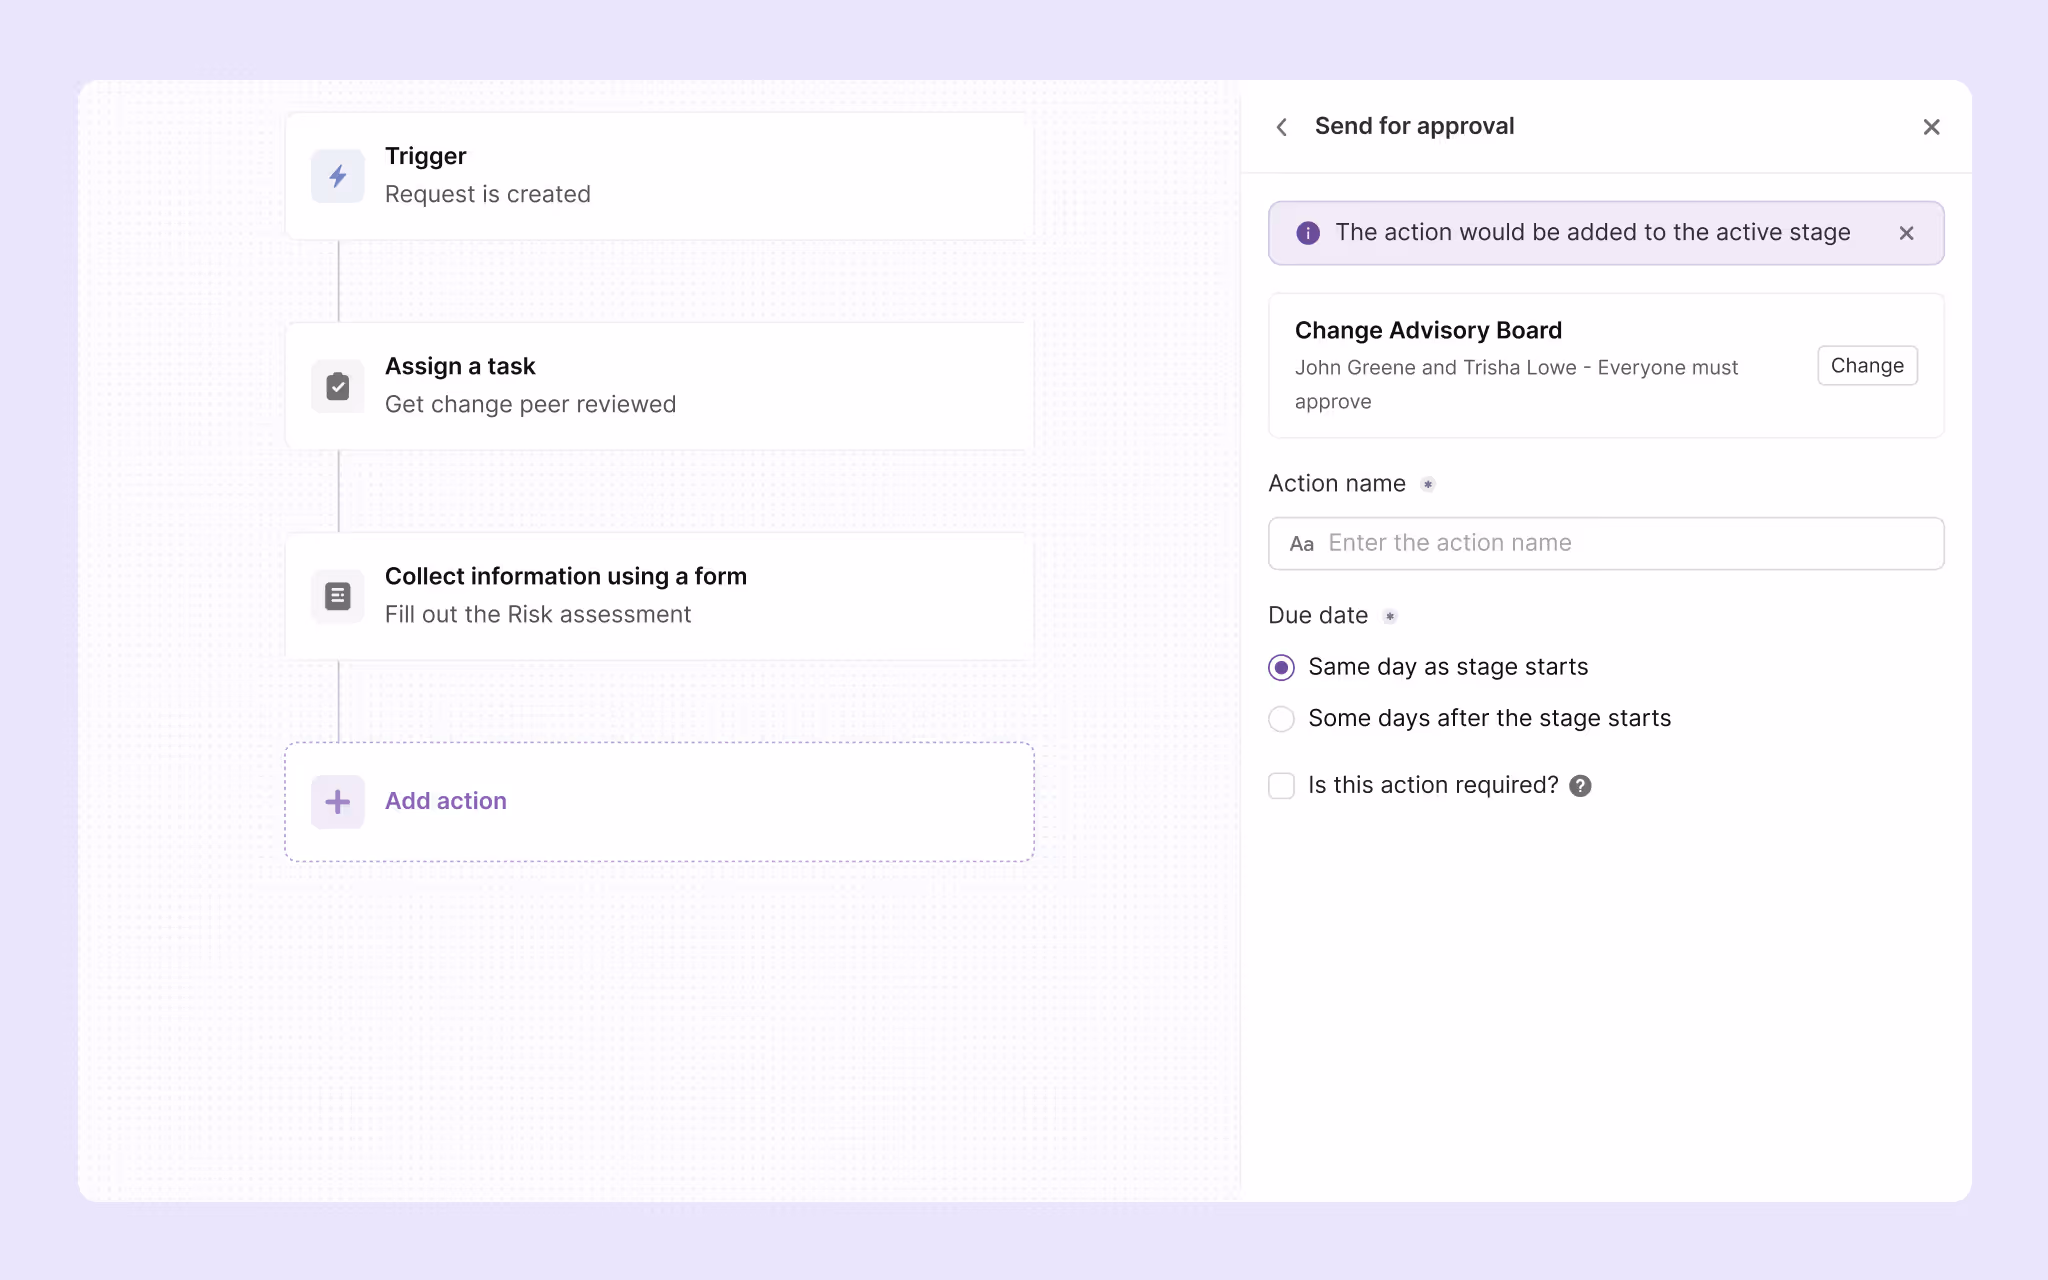Click the back arrow beside Send for approval

1283,126
